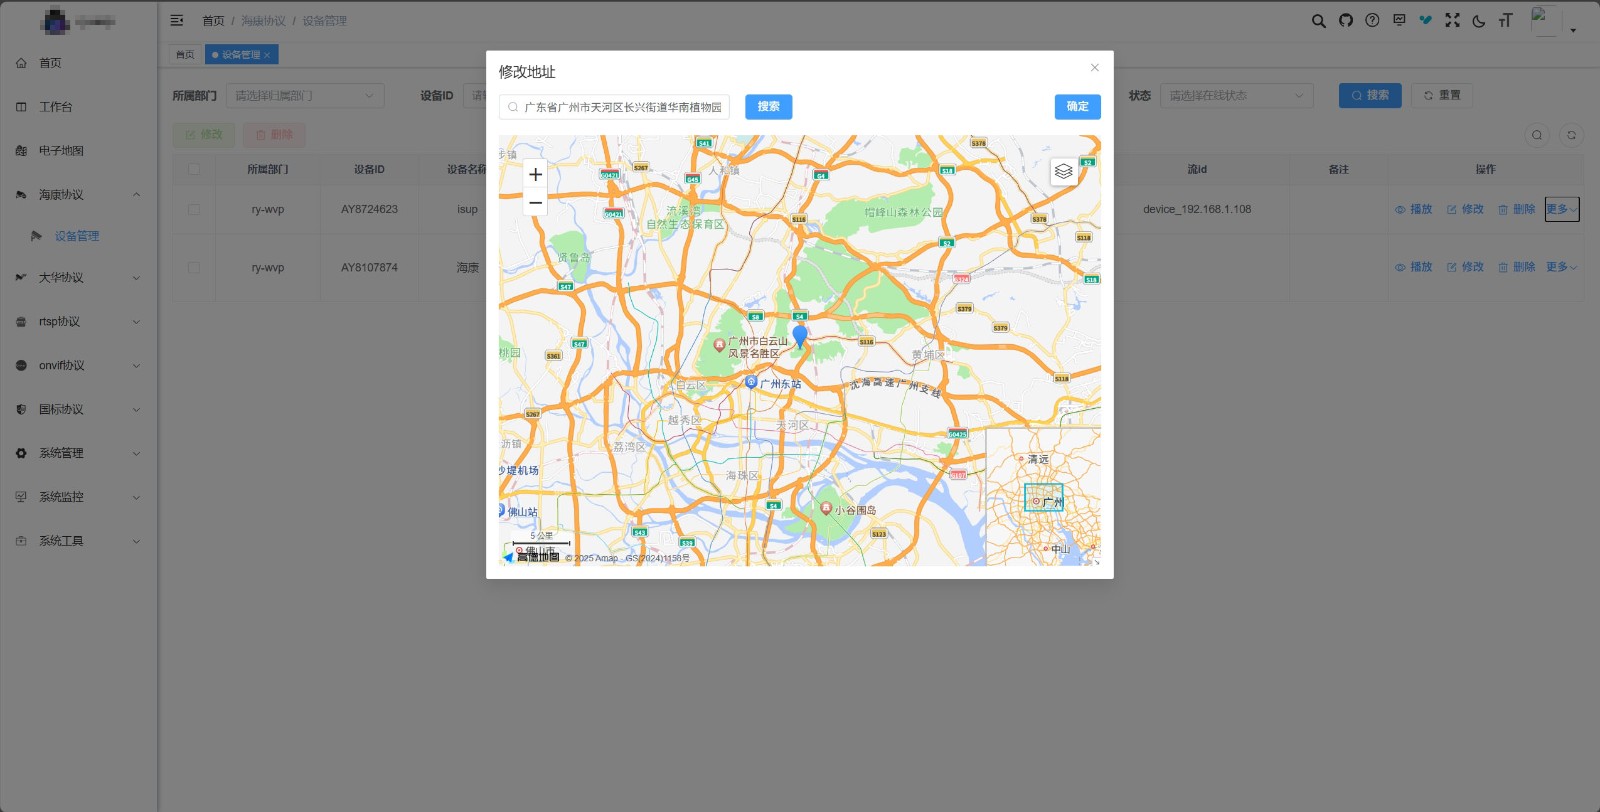The height and width of the screenshot is (812, 1600).
Task: Open the map layers switcher icon
Action: click(x=1063, y=171)
